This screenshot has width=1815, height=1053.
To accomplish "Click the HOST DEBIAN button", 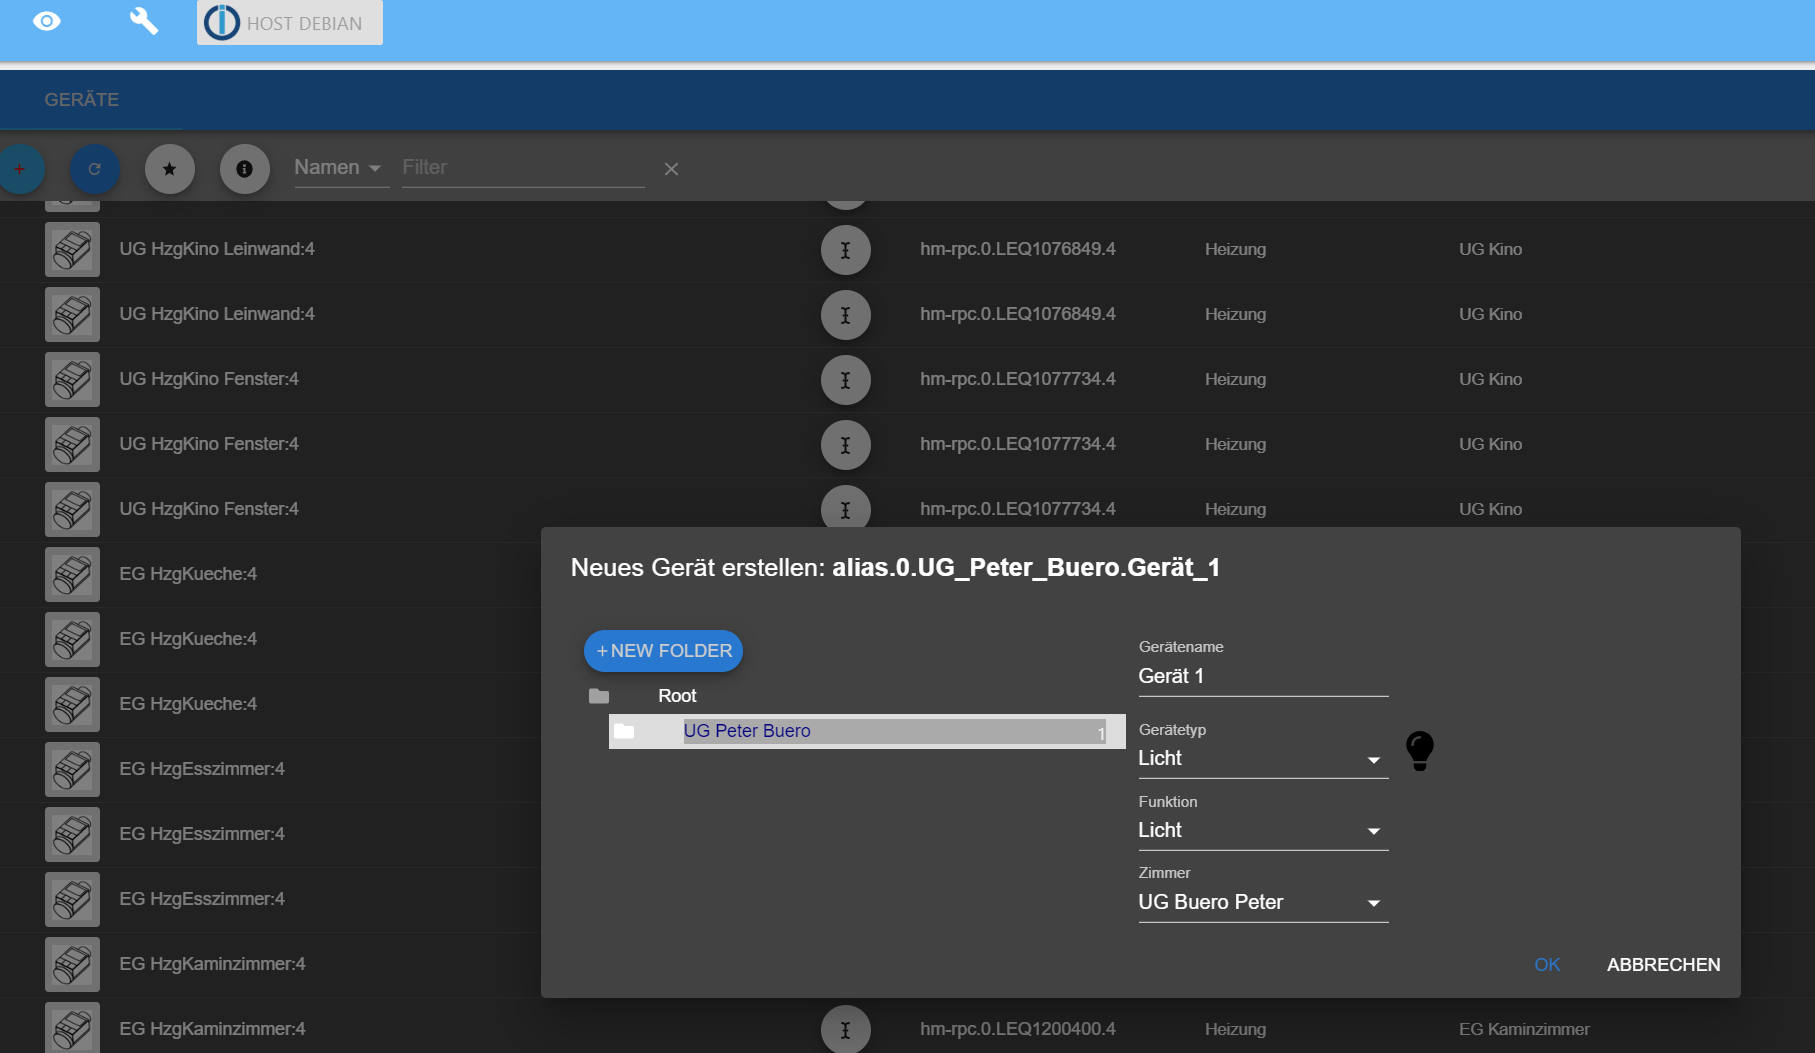I will (290, 23).
